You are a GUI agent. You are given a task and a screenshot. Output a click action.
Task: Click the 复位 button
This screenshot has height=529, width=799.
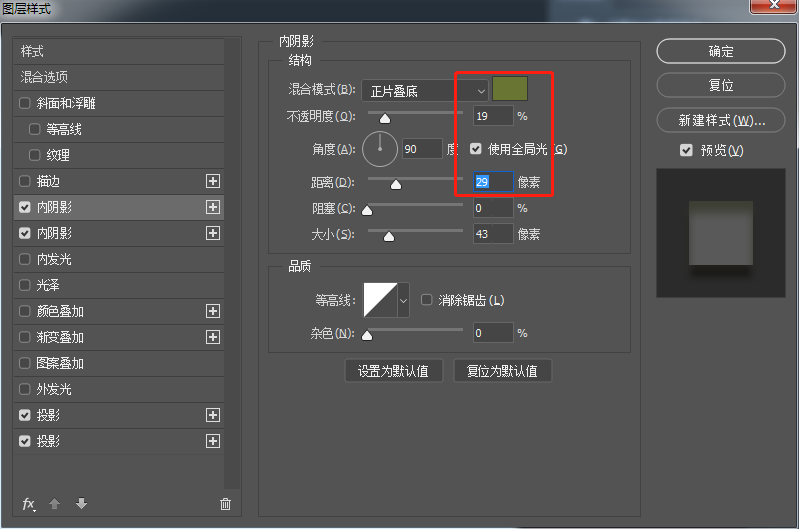[721, 85]
